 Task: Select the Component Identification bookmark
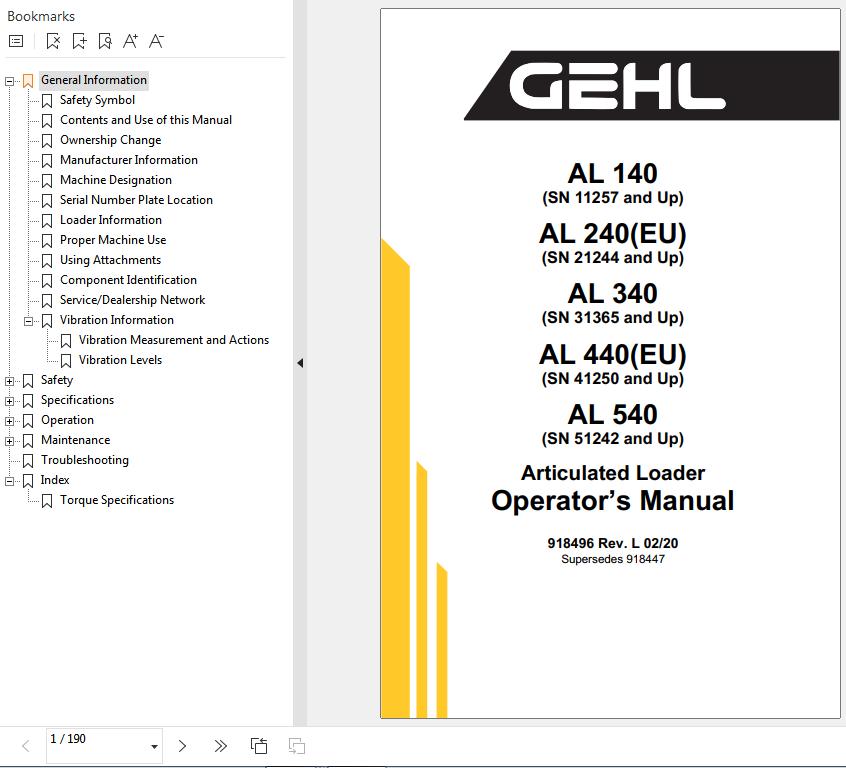click(x=128, y=280)
